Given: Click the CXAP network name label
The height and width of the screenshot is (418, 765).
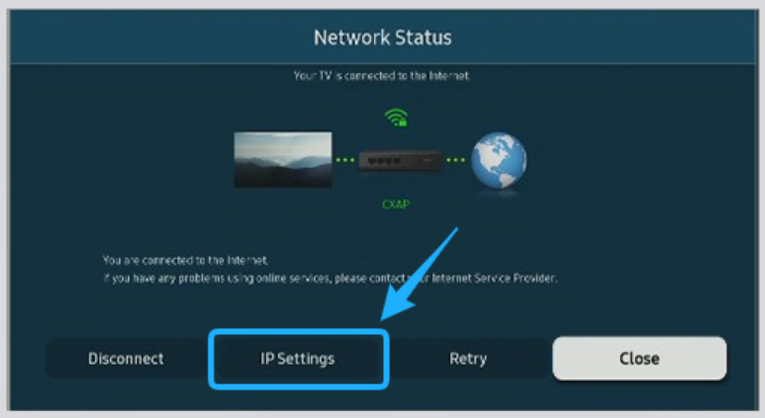Looking at the screenshot, I should [396, 204].
